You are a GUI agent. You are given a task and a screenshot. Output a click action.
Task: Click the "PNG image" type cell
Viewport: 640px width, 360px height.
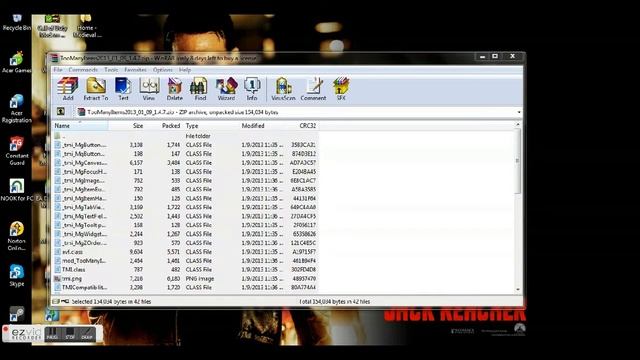[x=200, y=279]
